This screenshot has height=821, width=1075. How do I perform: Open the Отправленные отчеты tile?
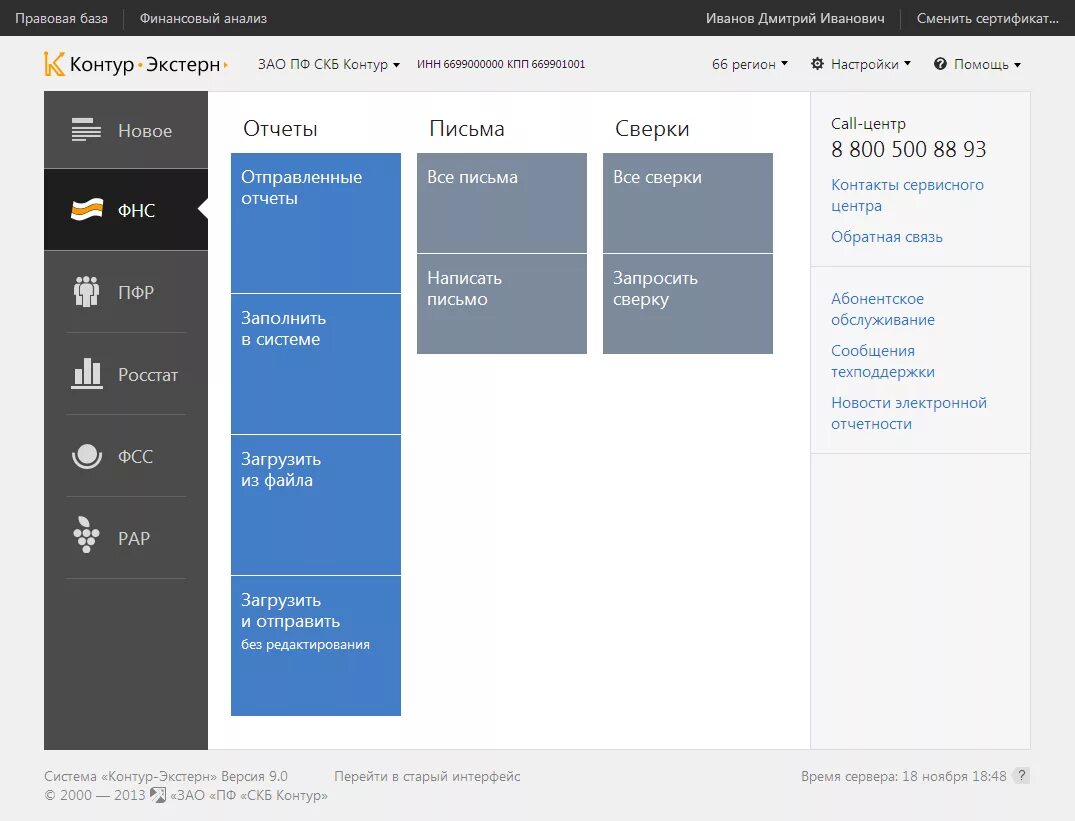[315, 223]
